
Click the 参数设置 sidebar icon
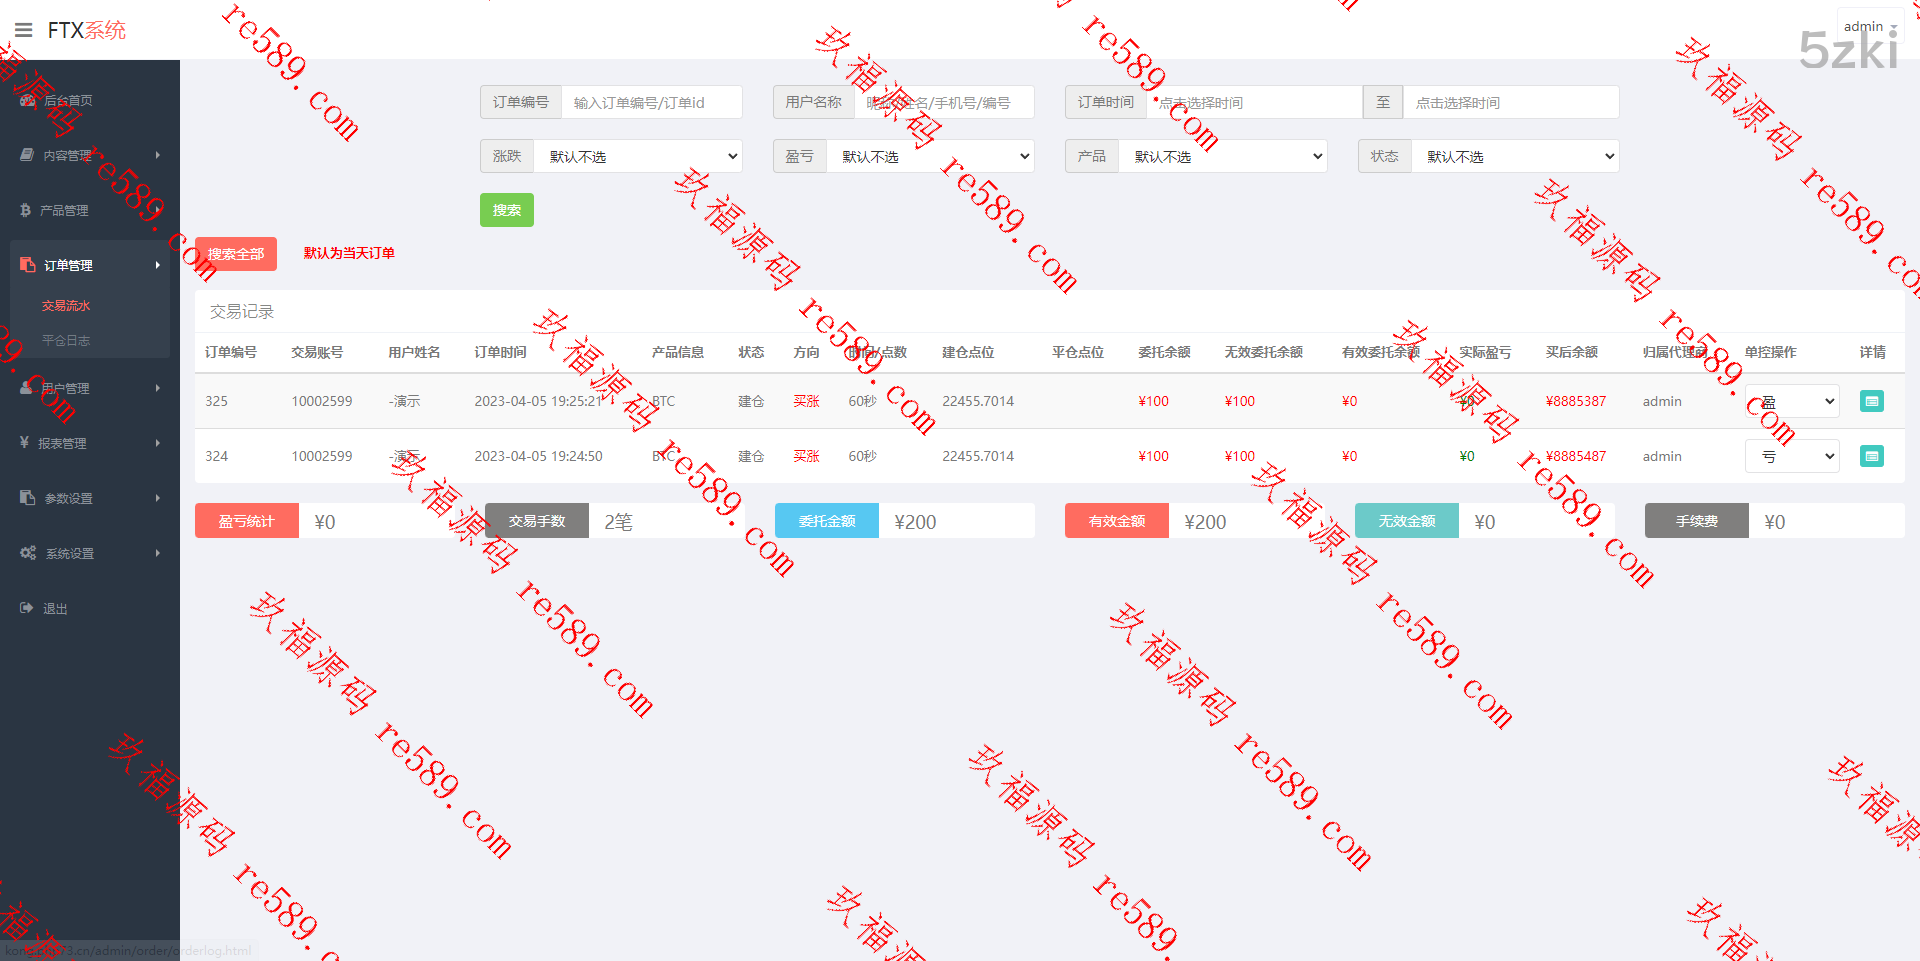[27, 498]
